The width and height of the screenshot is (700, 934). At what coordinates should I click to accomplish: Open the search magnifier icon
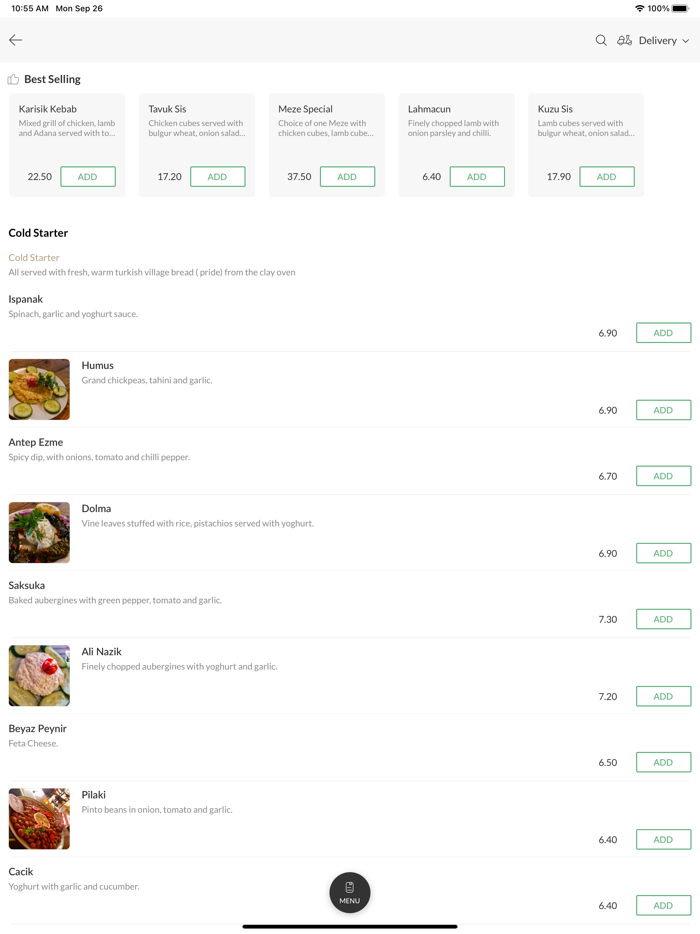pyautogui.click(x=601, y=40)
